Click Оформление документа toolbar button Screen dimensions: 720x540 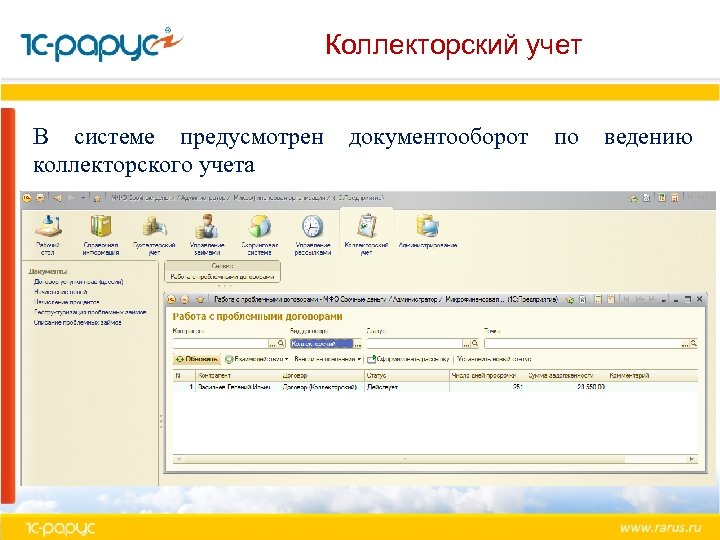[408, 359]
